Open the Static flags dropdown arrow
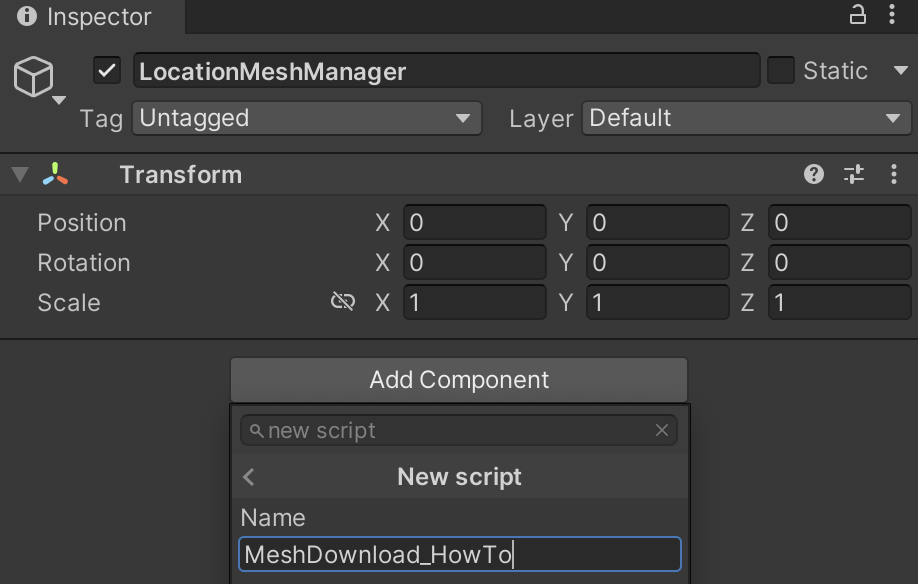This screenshot has width=918, height=584. 901,70
